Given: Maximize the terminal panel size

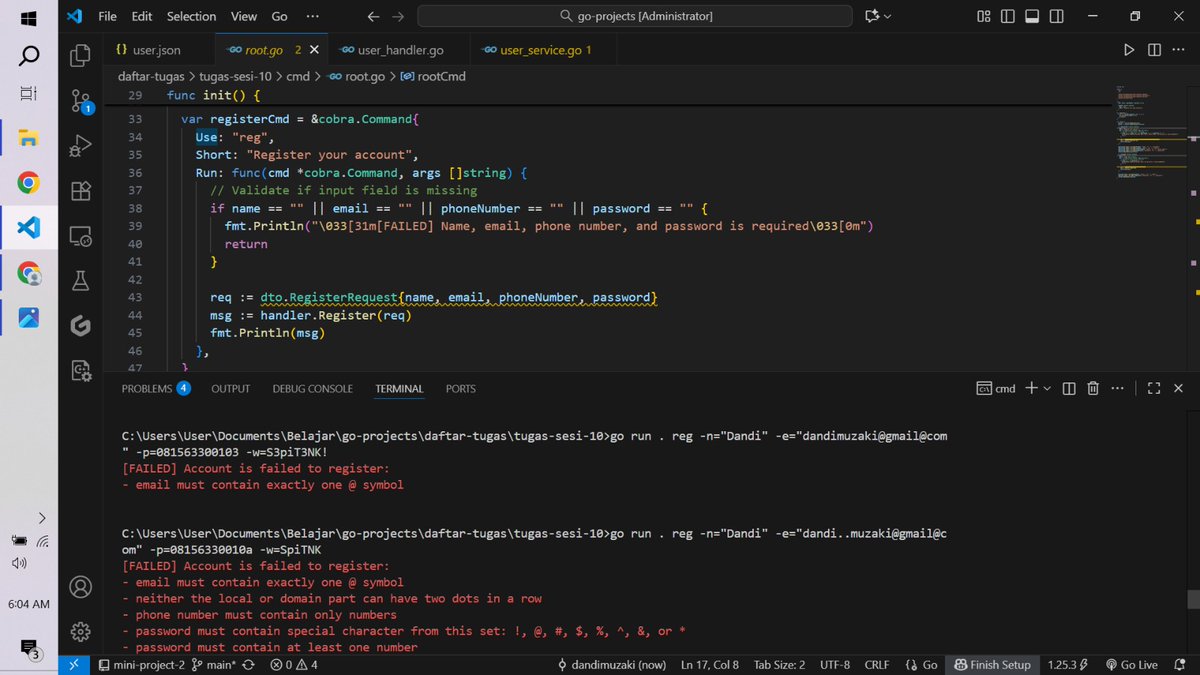Looking at the screenshot, I should (1153, 388).
